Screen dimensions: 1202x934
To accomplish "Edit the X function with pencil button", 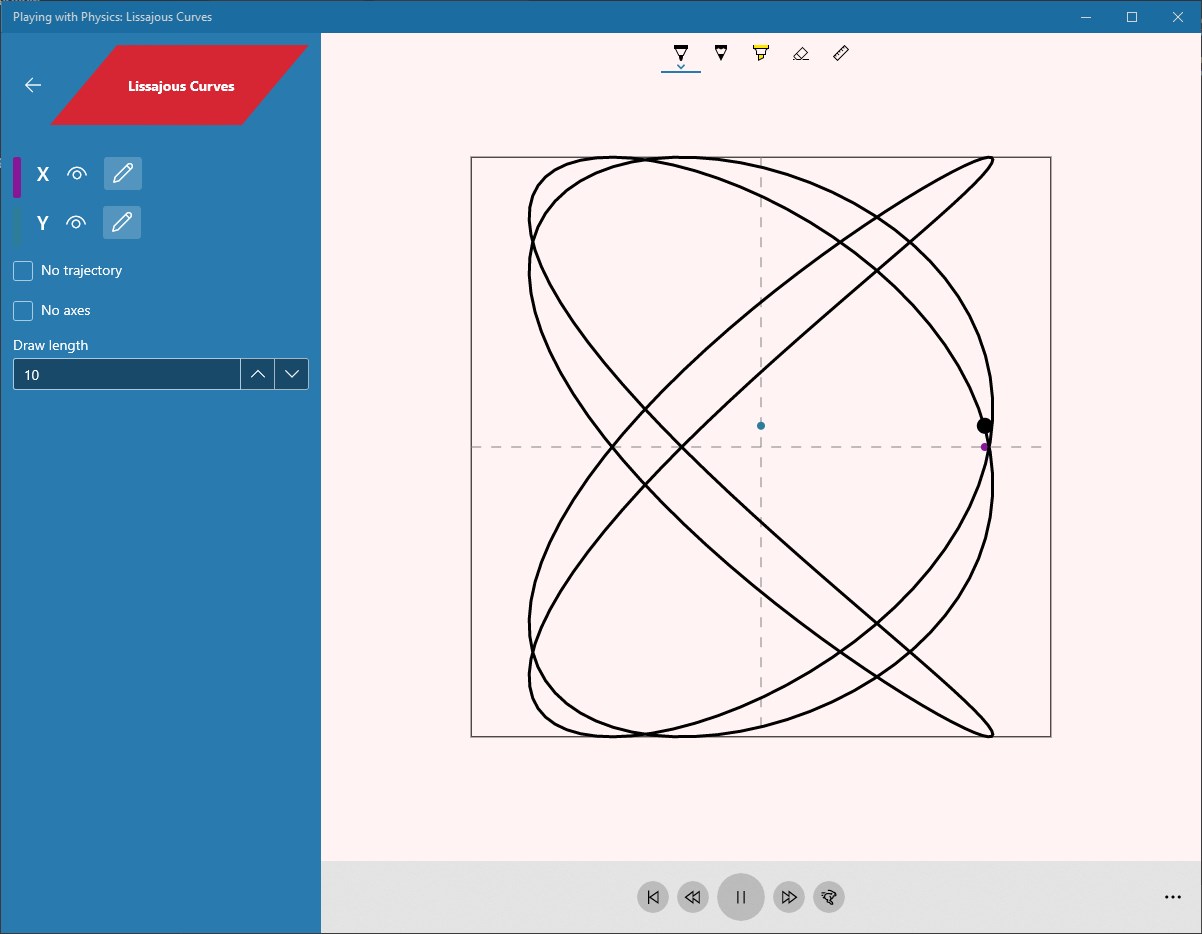I will tap(123, 173).
